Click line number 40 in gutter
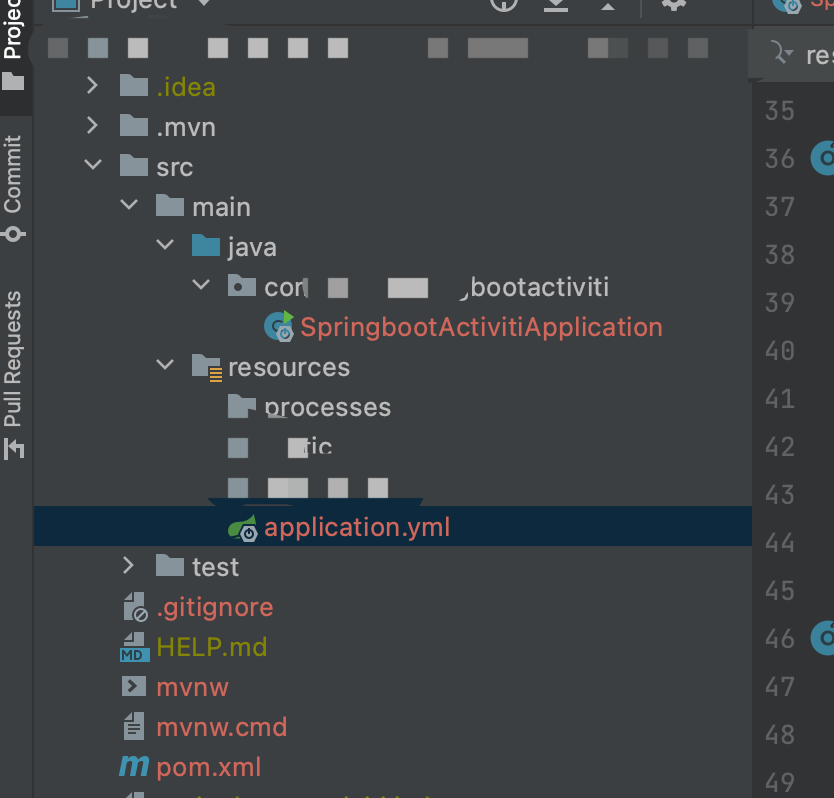 780,351
